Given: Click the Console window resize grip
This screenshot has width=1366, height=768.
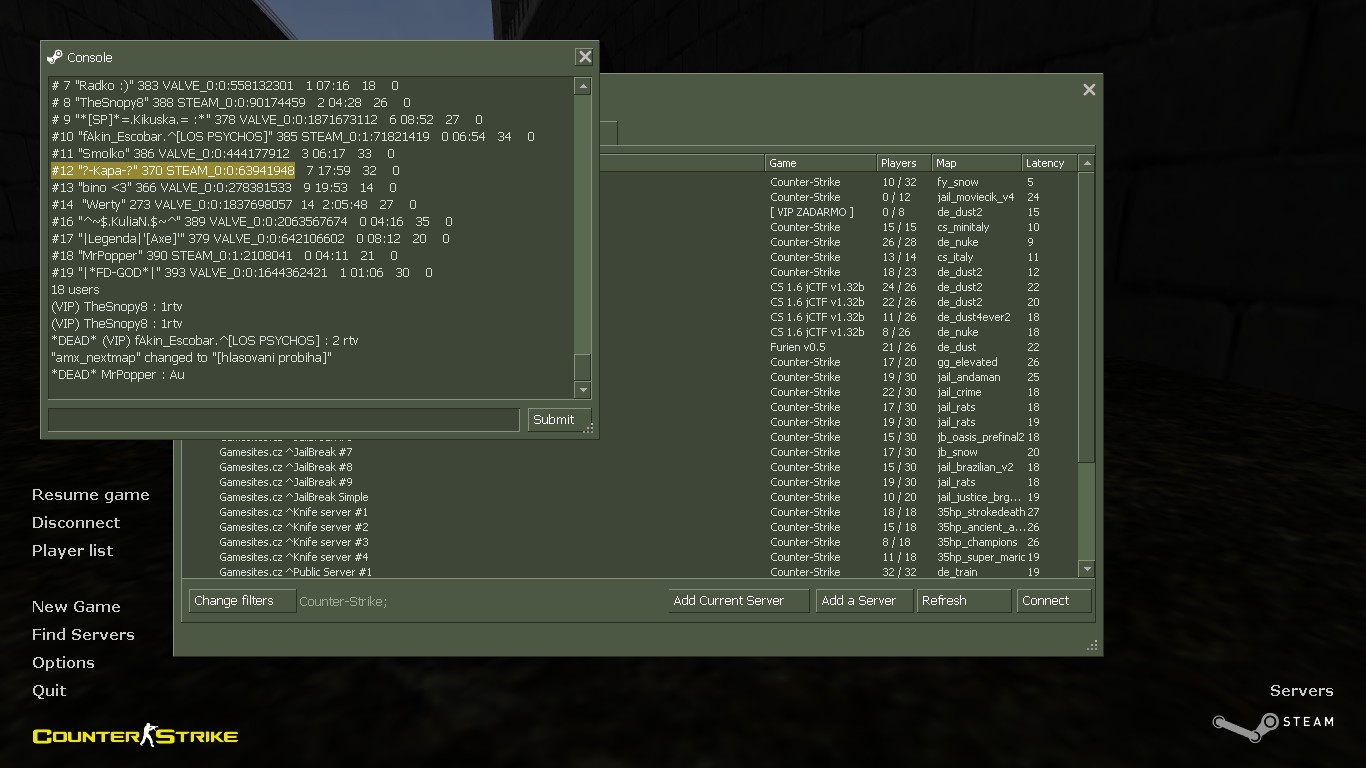Looking at the screenshot, I should coord(589,428).
